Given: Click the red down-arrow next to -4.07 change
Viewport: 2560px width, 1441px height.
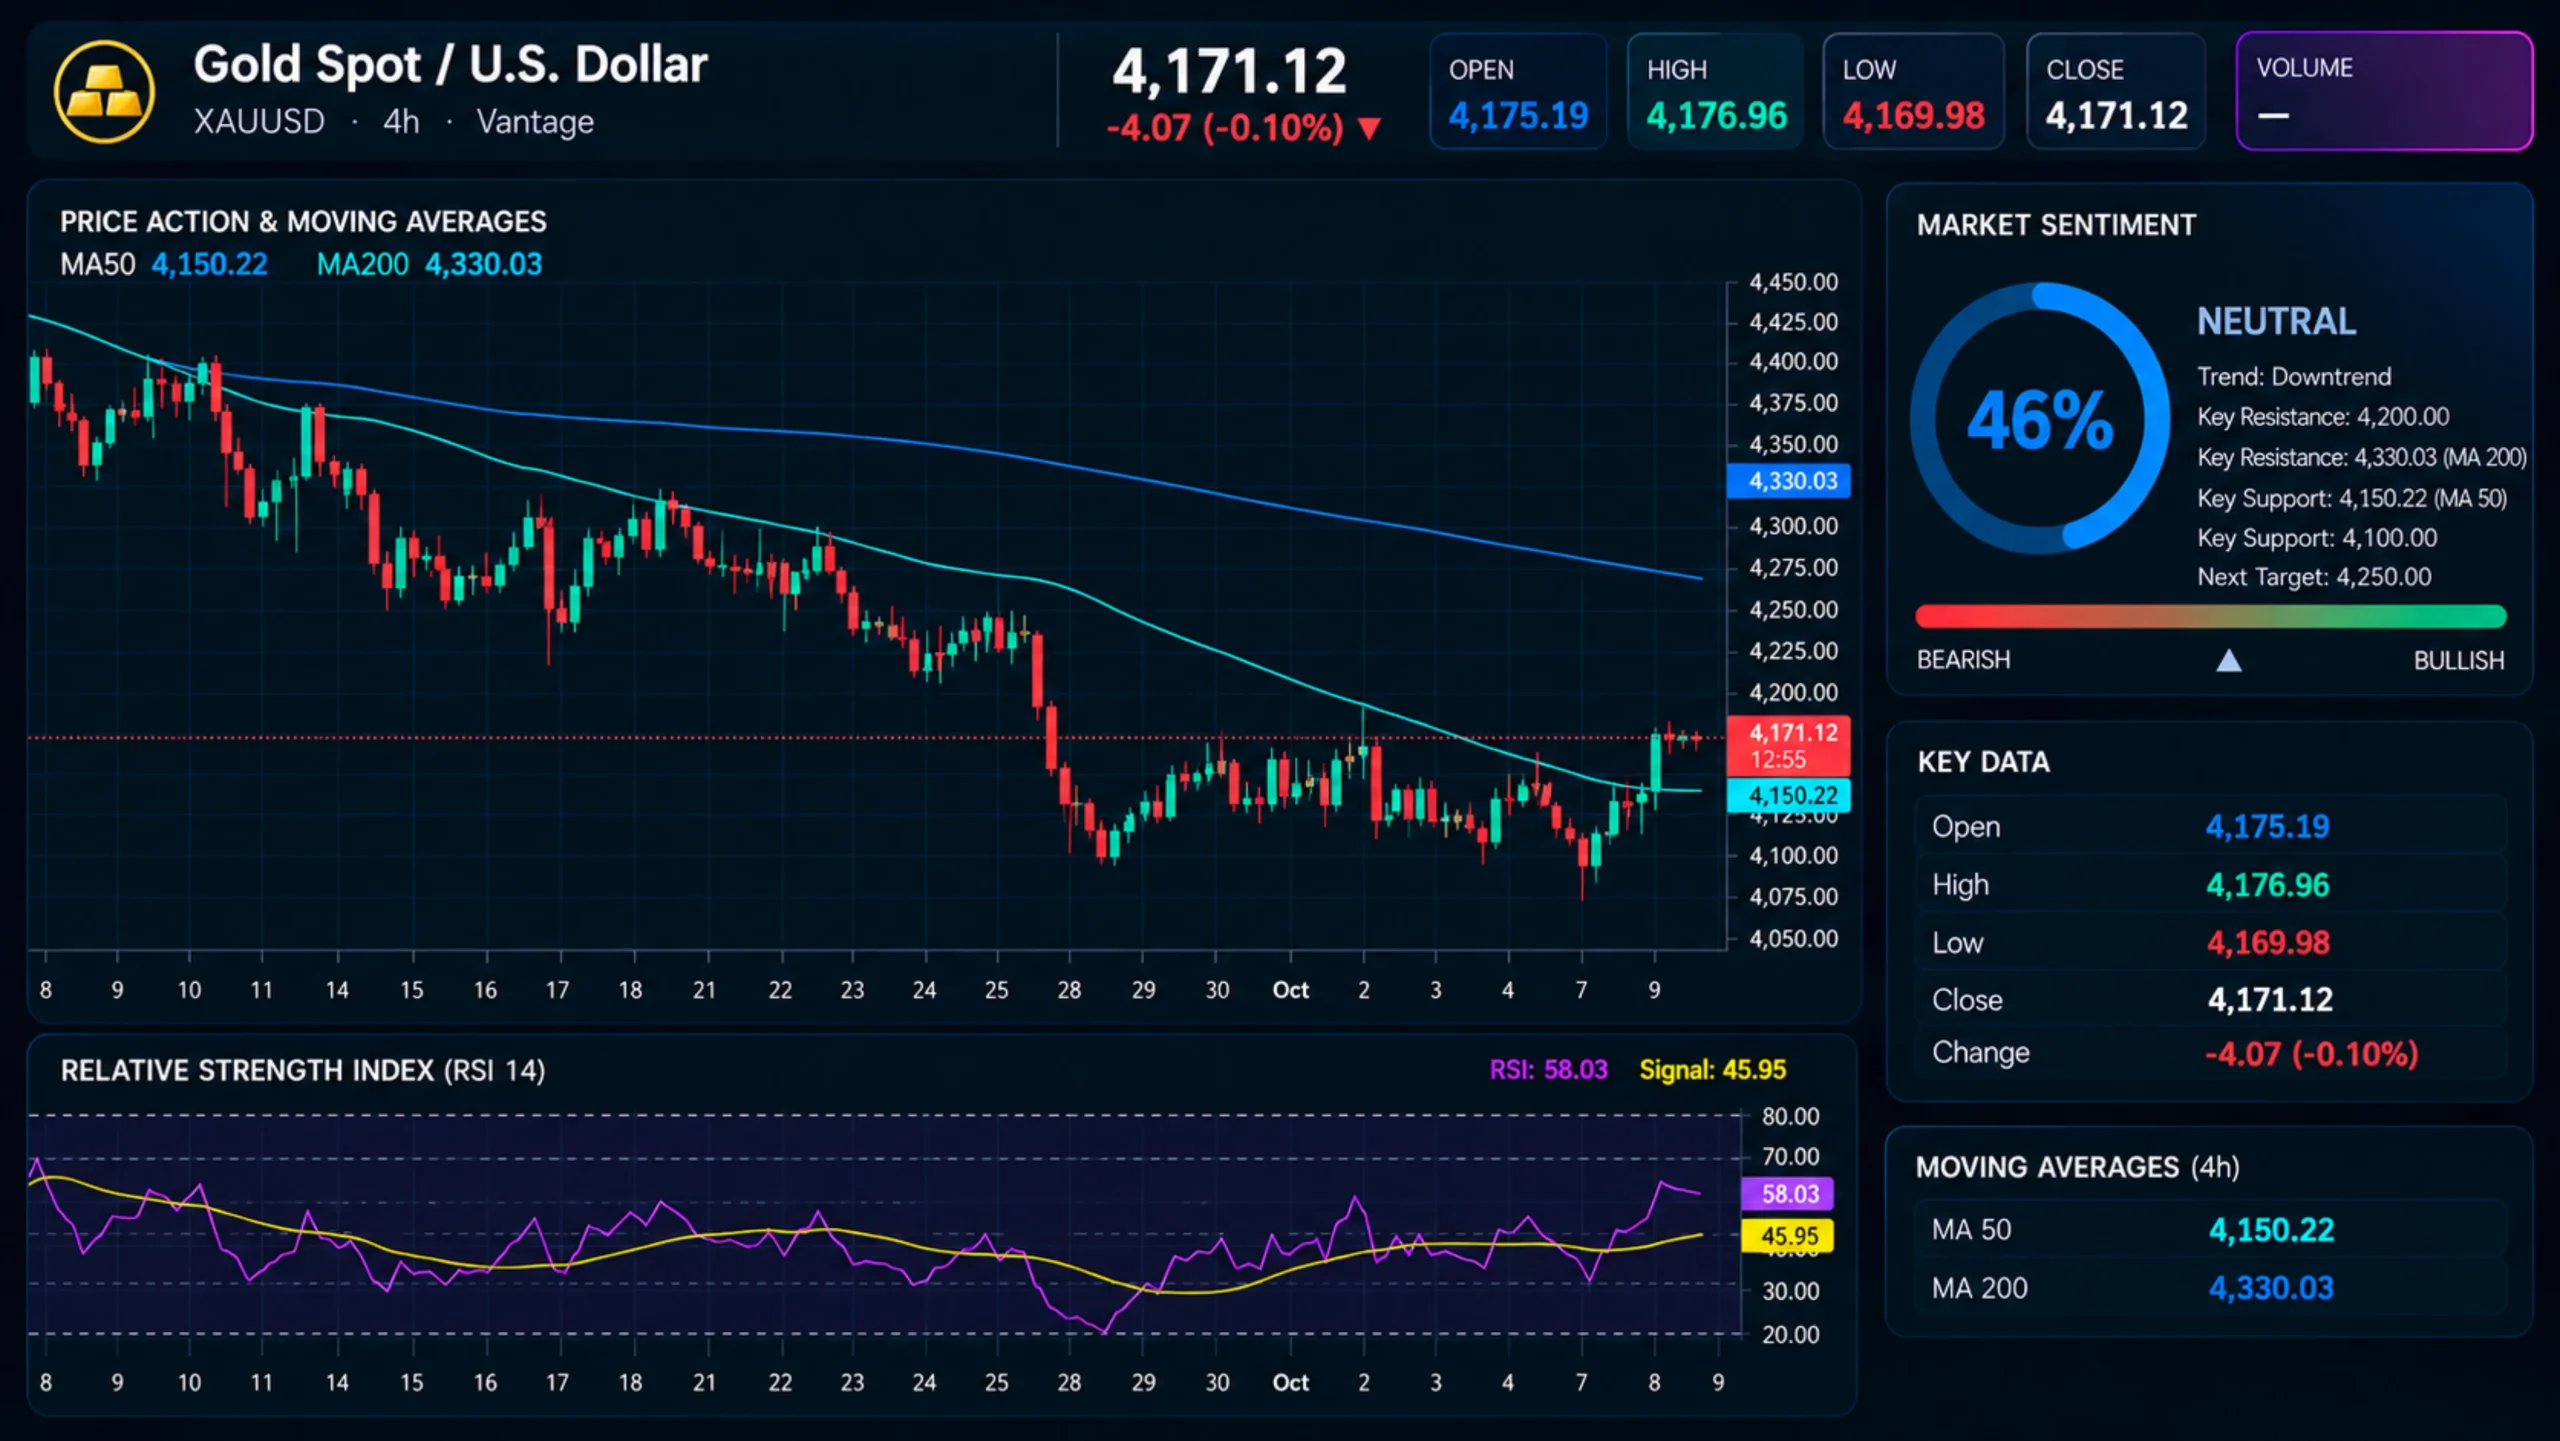Looking at the screenshot, I should coord(1369,129).
